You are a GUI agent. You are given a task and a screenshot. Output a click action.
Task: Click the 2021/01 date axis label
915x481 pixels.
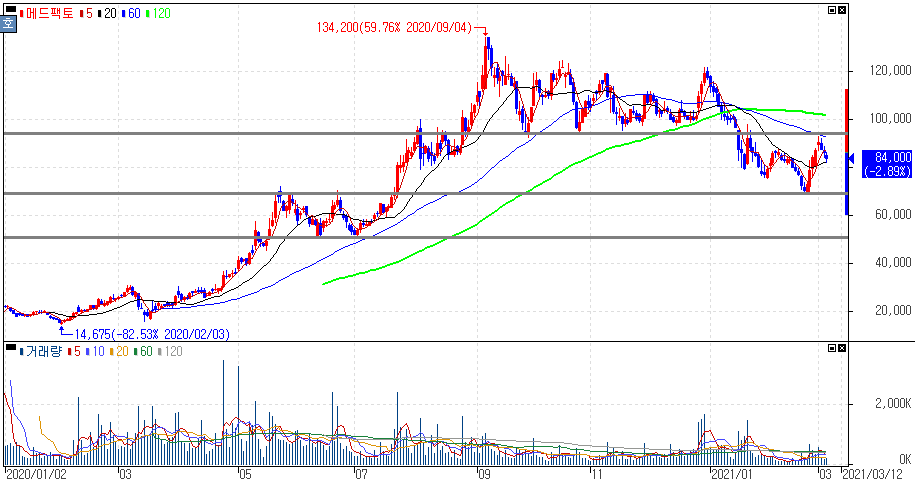tap(731, 473)
